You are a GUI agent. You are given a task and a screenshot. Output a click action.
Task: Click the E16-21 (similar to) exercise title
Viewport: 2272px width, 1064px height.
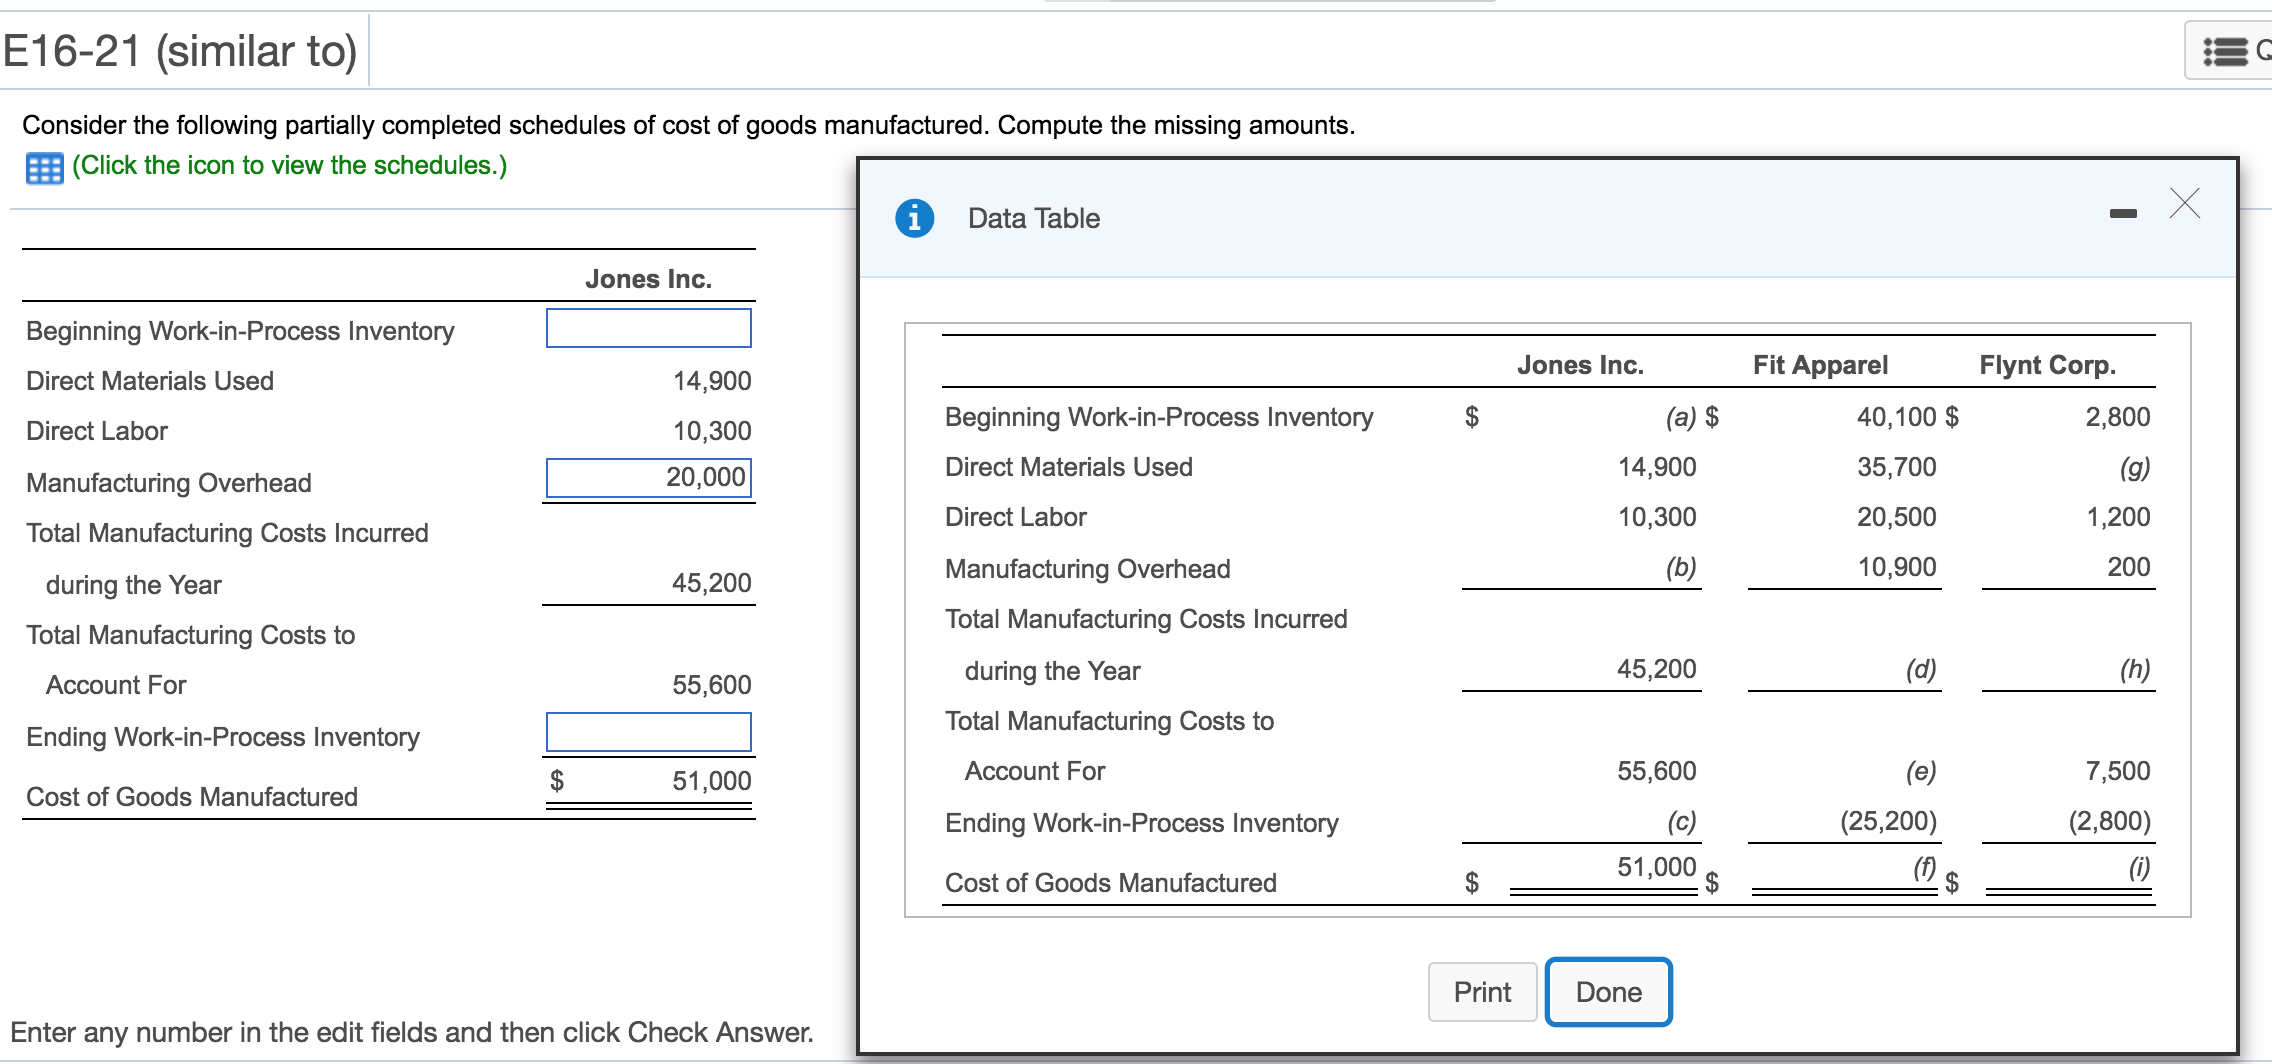pos(180,51)
